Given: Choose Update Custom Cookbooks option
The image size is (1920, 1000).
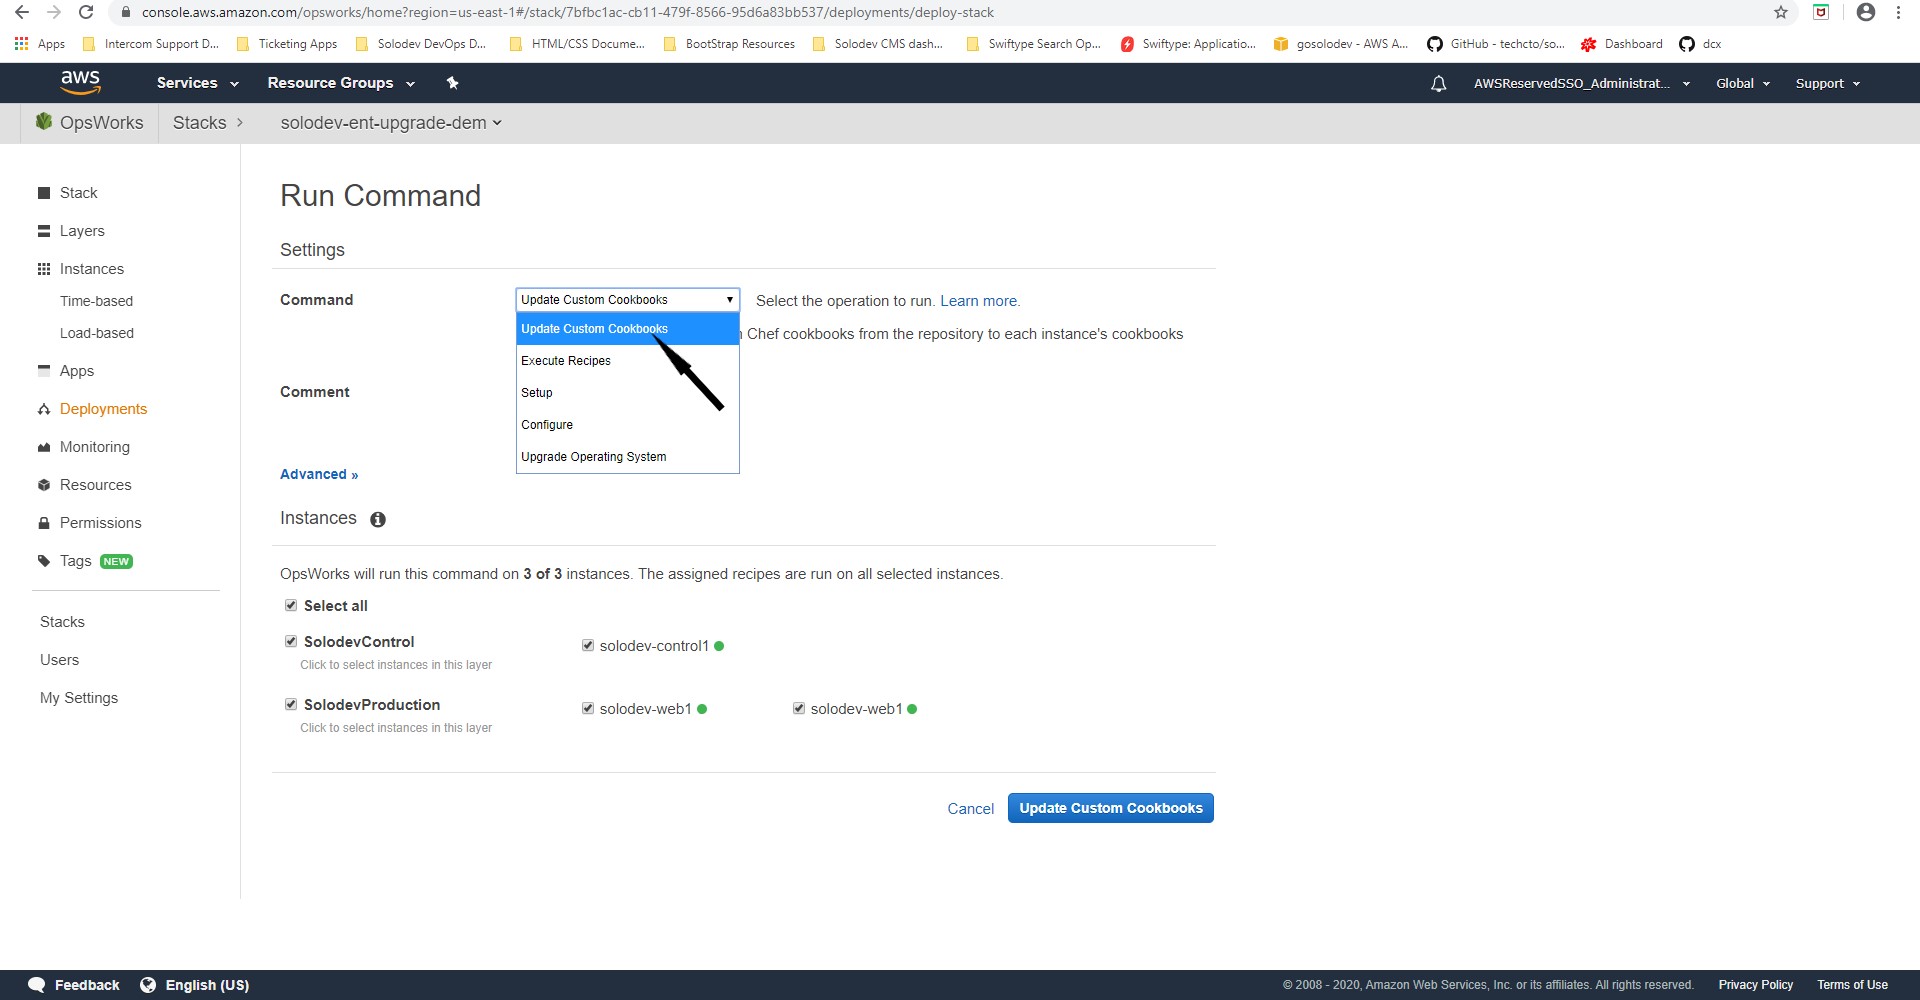Looking at the screenshot, I should point(627,329).
